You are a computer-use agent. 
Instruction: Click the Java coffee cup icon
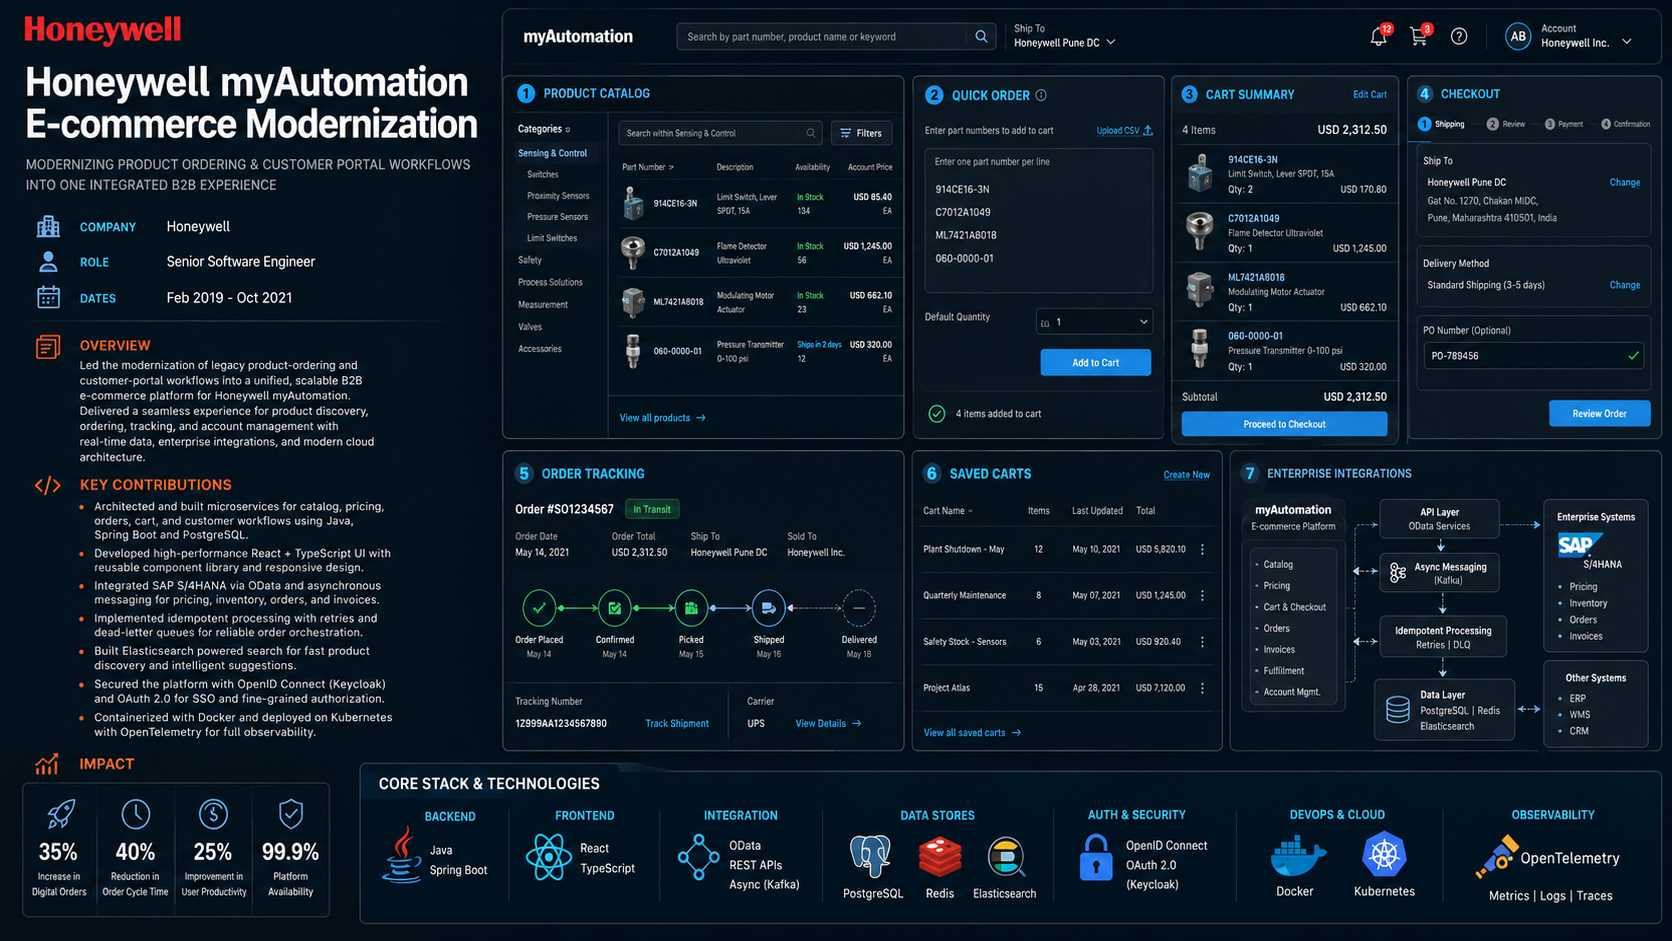[402, 855]
